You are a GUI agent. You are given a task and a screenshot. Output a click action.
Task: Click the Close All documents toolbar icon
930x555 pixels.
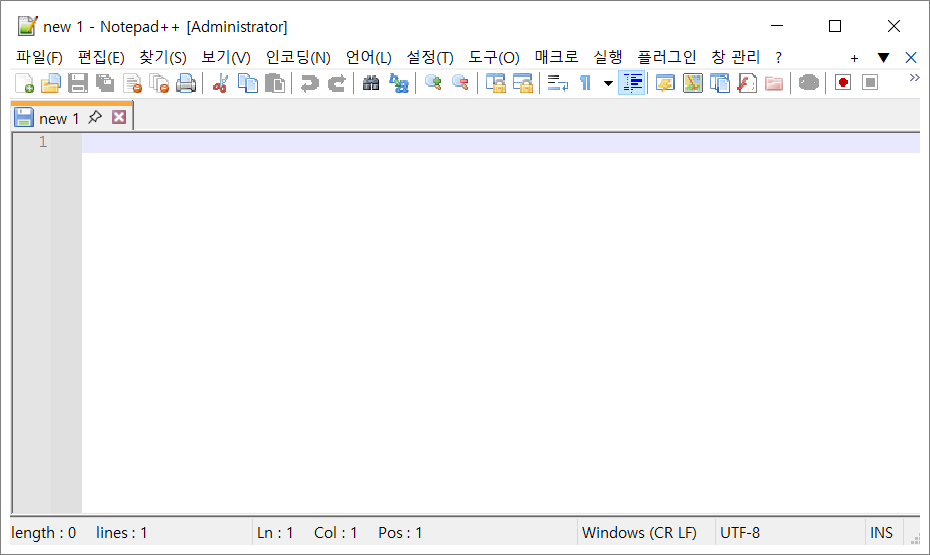click(159, 83)
